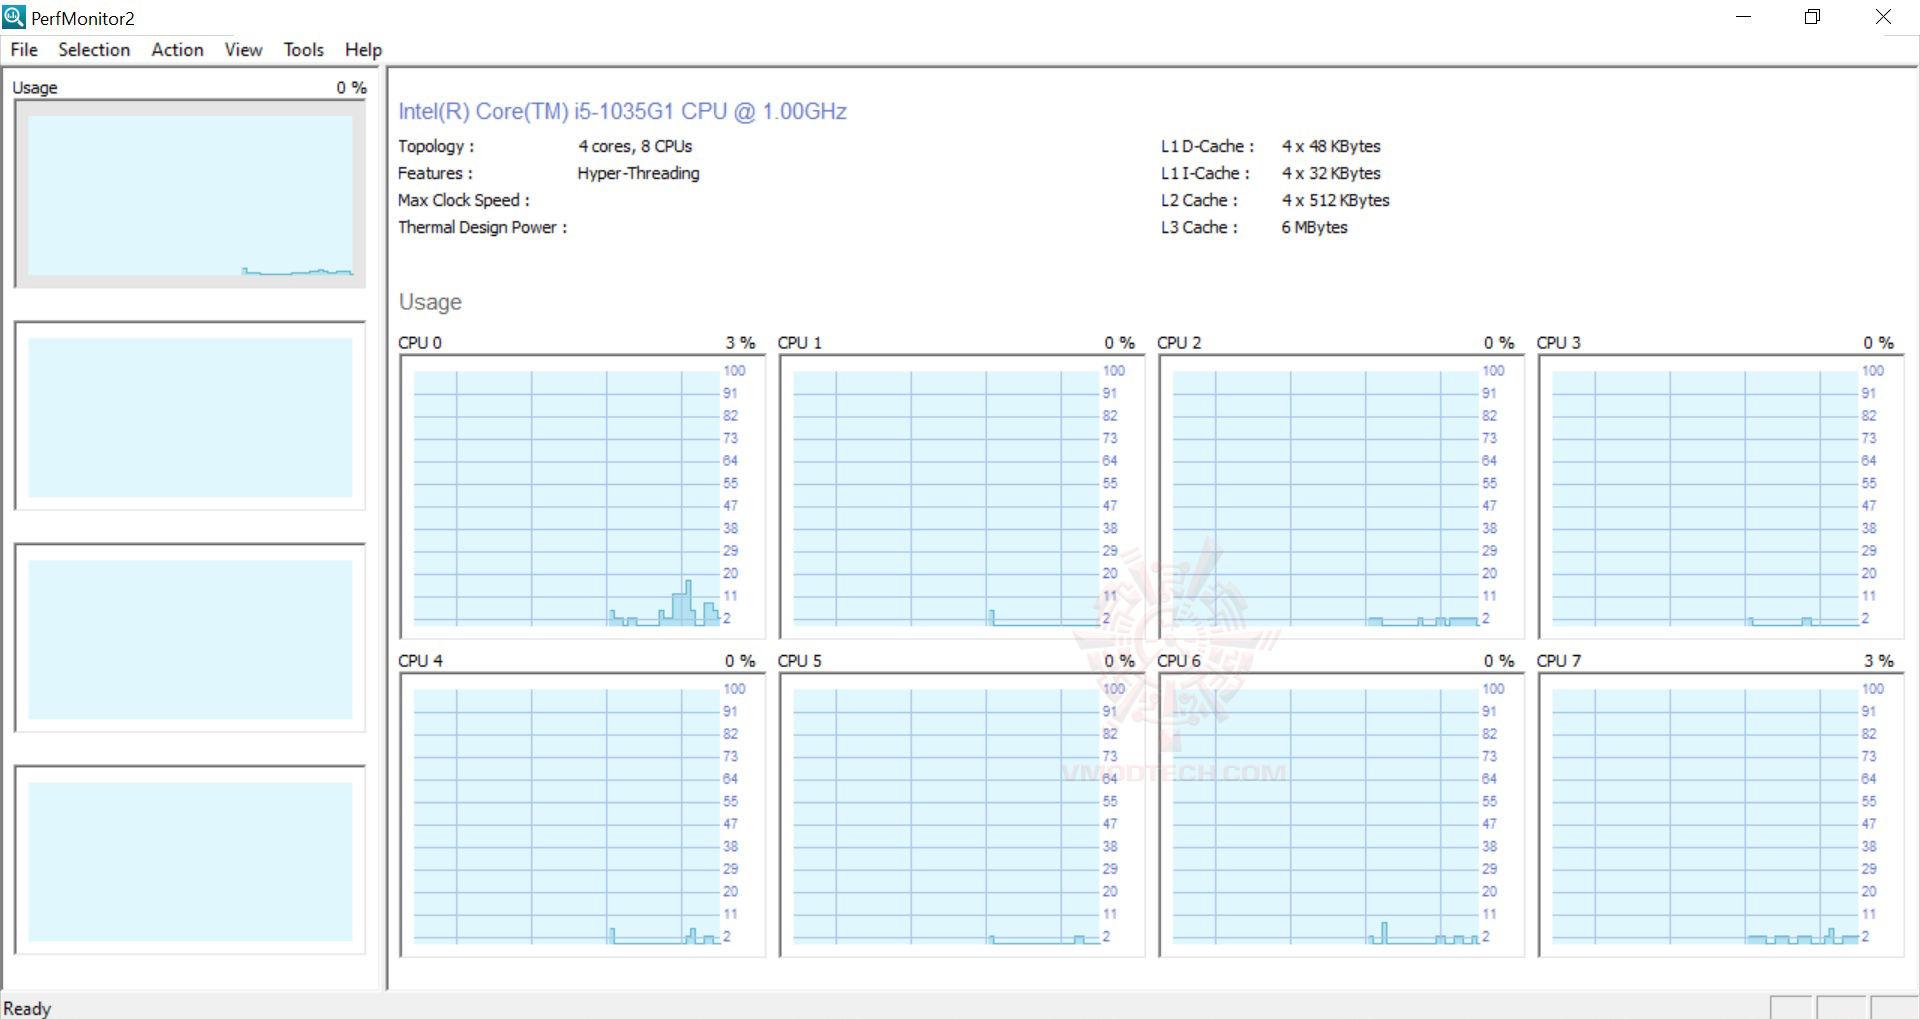Click the "0 %" reading for CPU 5
This screenshot has height=1019, width=1920.
tap(1120, 661)
